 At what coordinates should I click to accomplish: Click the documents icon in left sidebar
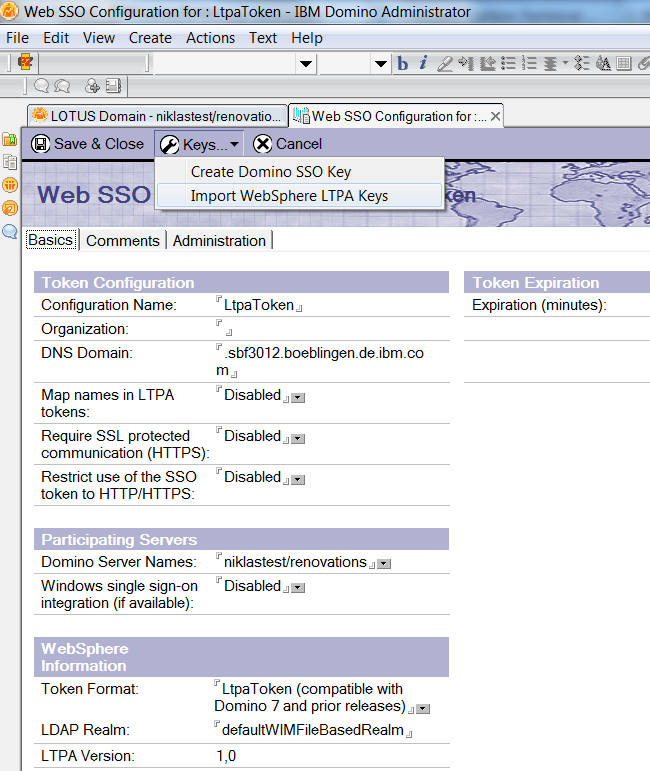(x=10, y=162)
